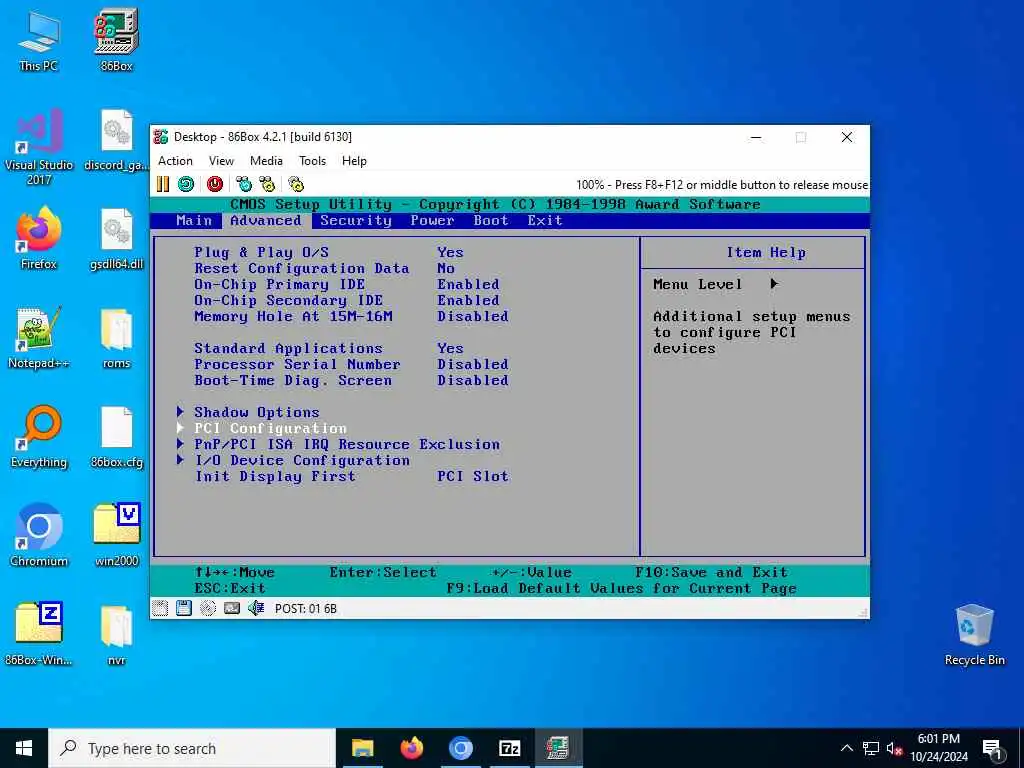Screen dimensions: 1024x768
Task: Switch to the Power BIOS tab
Action: click(x=432, y=221)
